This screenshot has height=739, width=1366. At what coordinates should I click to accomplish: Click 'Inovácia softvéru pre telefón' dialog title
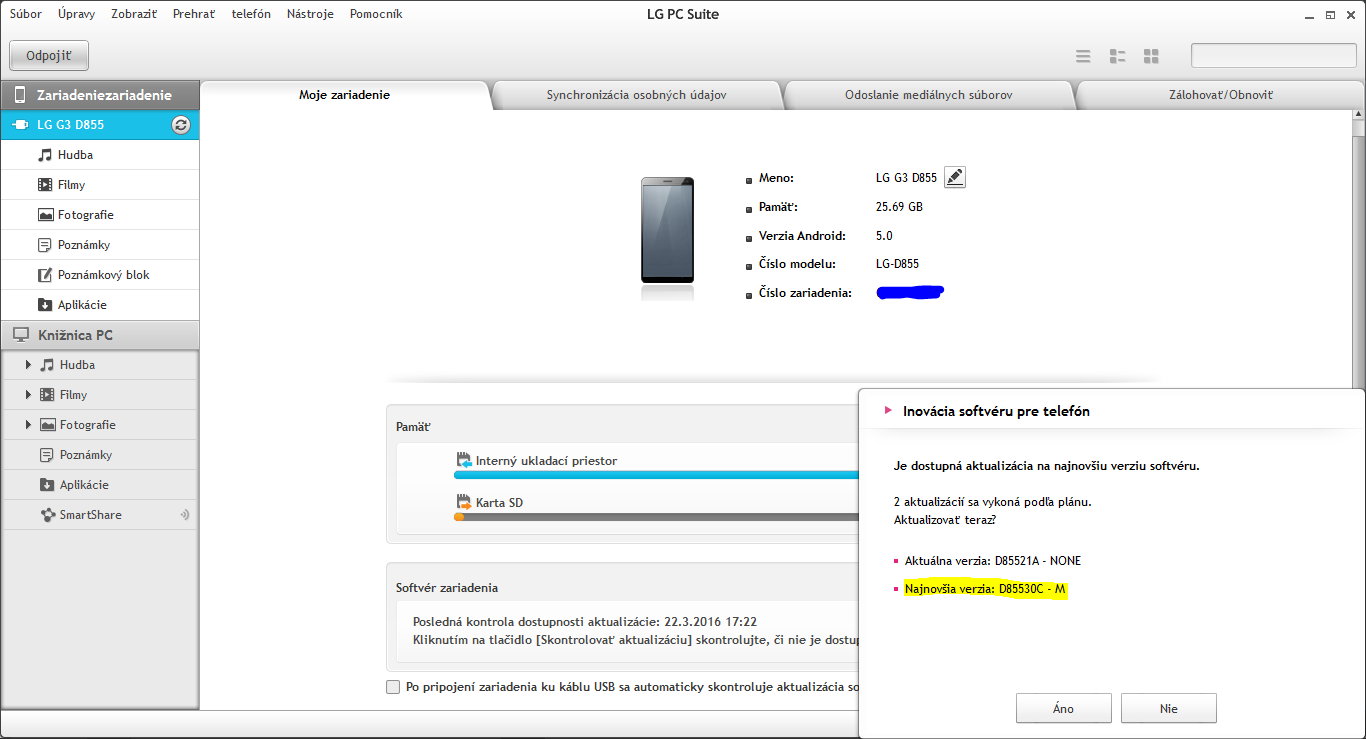[x=996, y=411]
